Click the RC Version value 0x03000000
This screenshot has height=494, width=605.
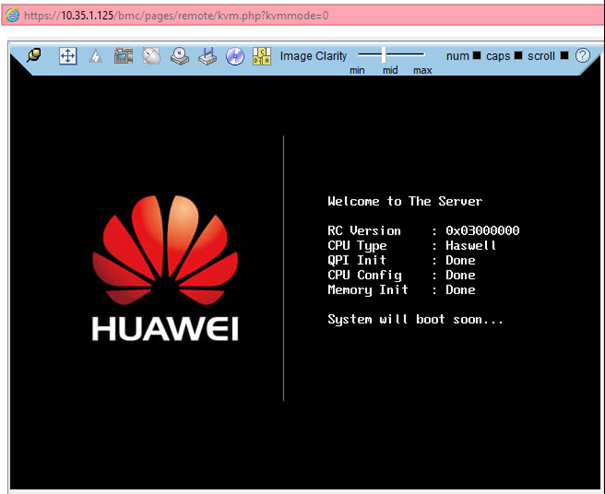coord(482,230)
